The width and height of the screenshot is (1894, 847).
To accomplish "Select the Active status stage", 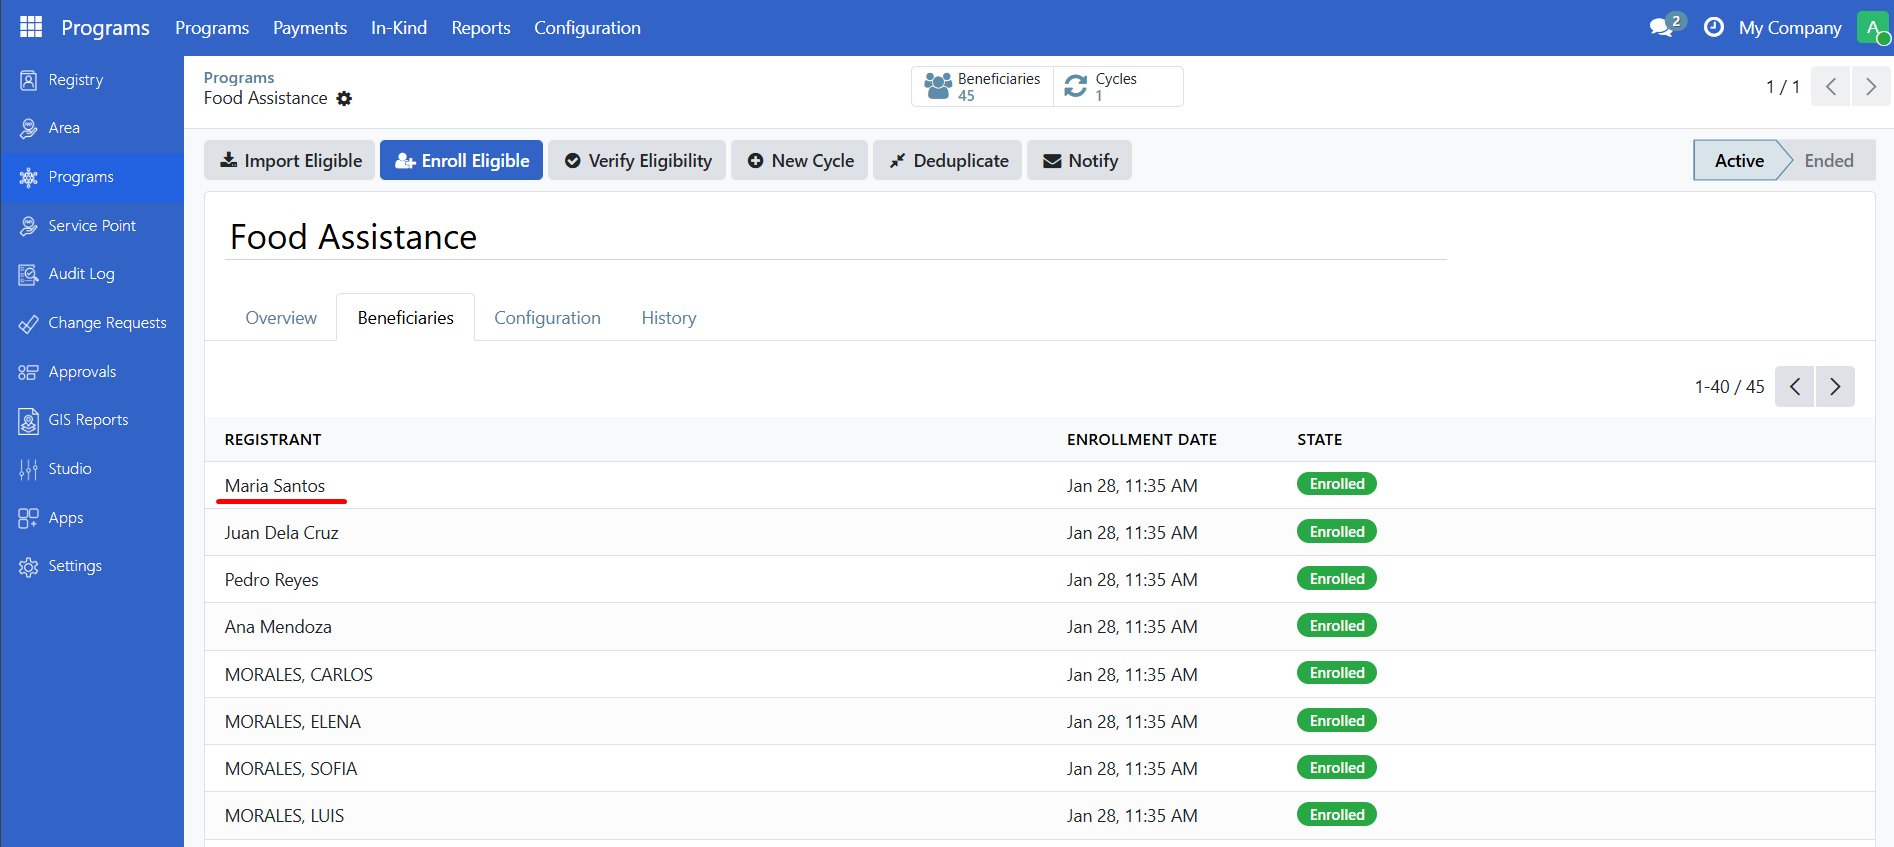I will [x=1738, y=160].
